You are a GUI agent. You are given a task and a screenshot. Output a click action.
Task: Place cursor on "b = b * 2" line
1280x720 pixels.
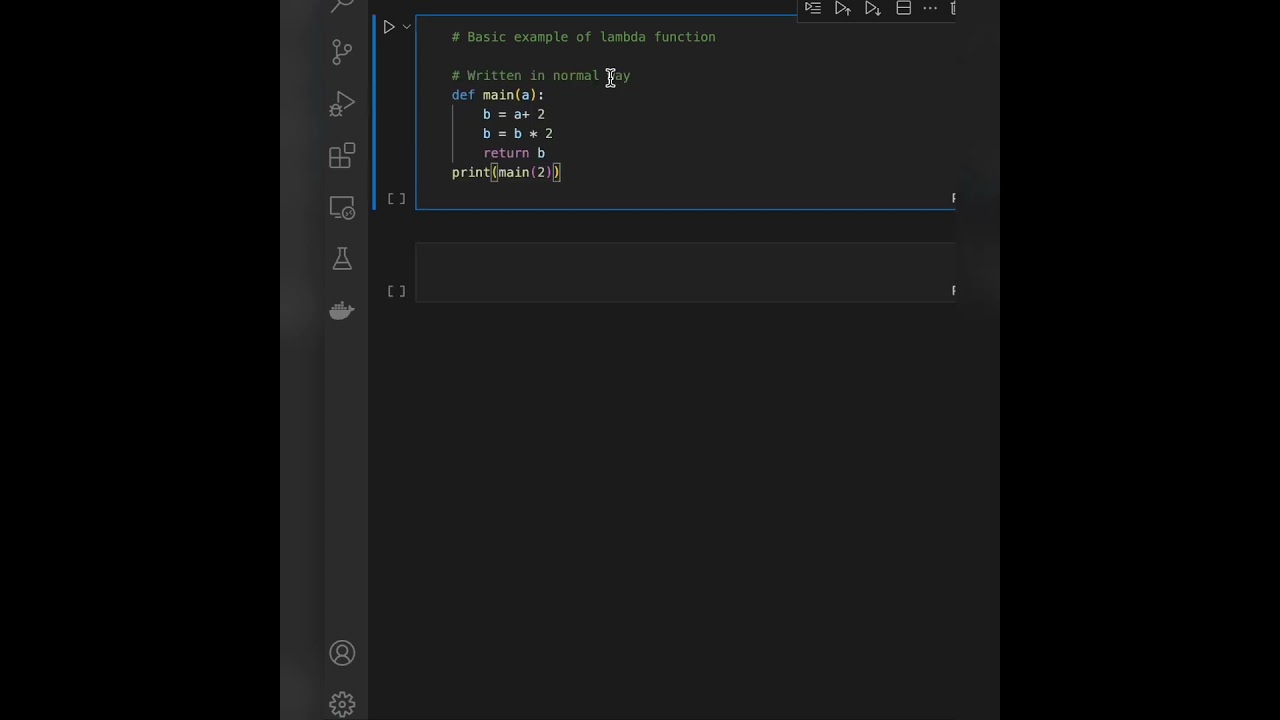[x=518, y=134]
